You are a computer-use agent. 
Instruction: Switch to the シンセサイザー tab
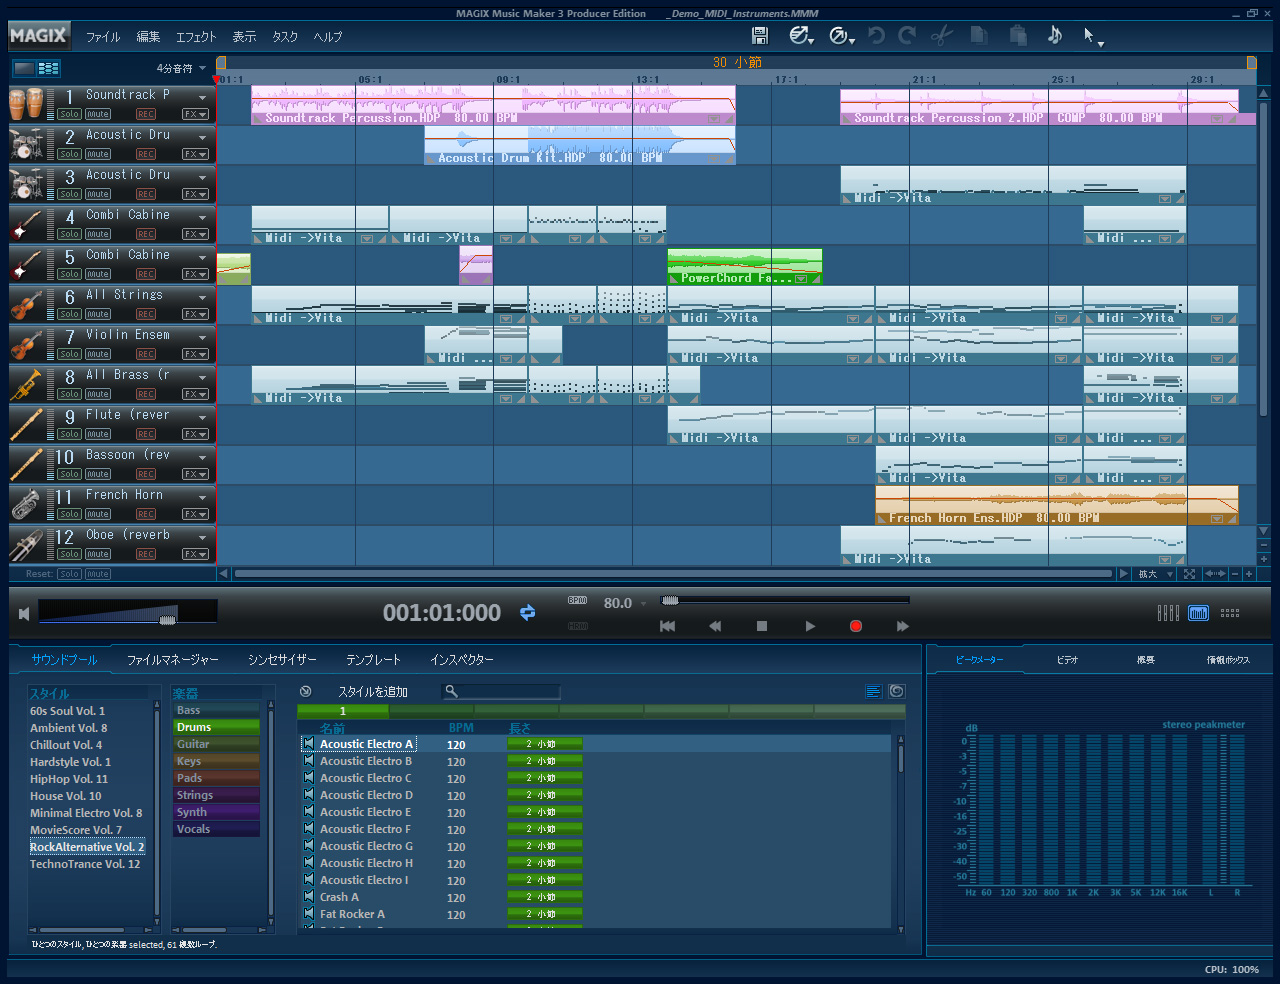(x=282, y=660)
